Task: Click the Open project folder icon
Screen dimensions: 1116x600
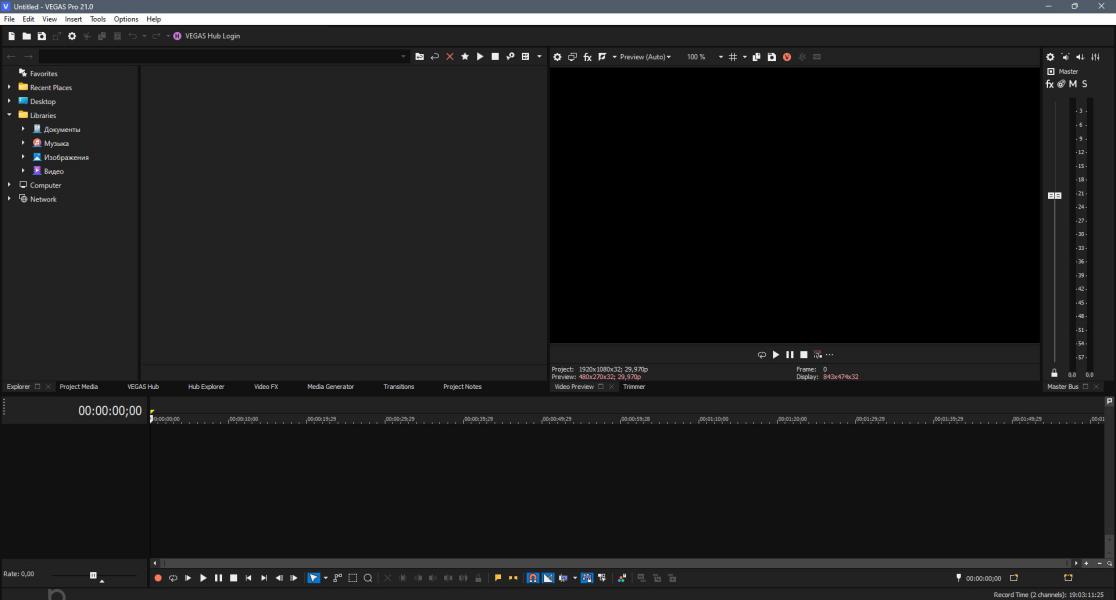Action: [x=26, y=36]
